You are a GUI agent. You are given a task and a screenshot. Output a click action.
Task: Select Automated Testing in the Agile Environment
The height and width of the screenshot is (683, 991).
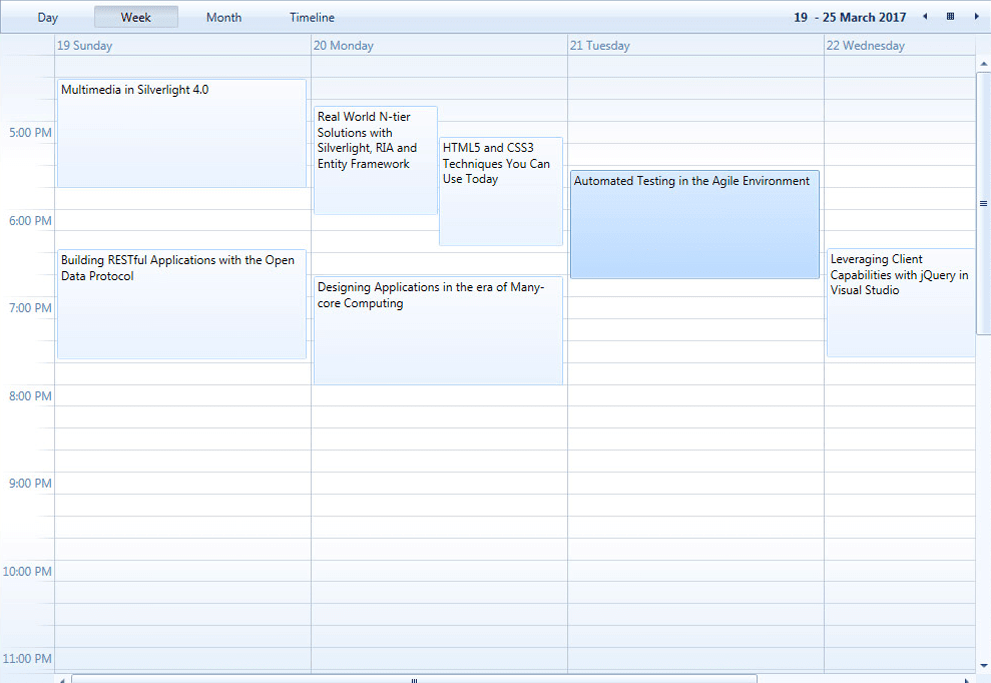(x=695, y=224)
